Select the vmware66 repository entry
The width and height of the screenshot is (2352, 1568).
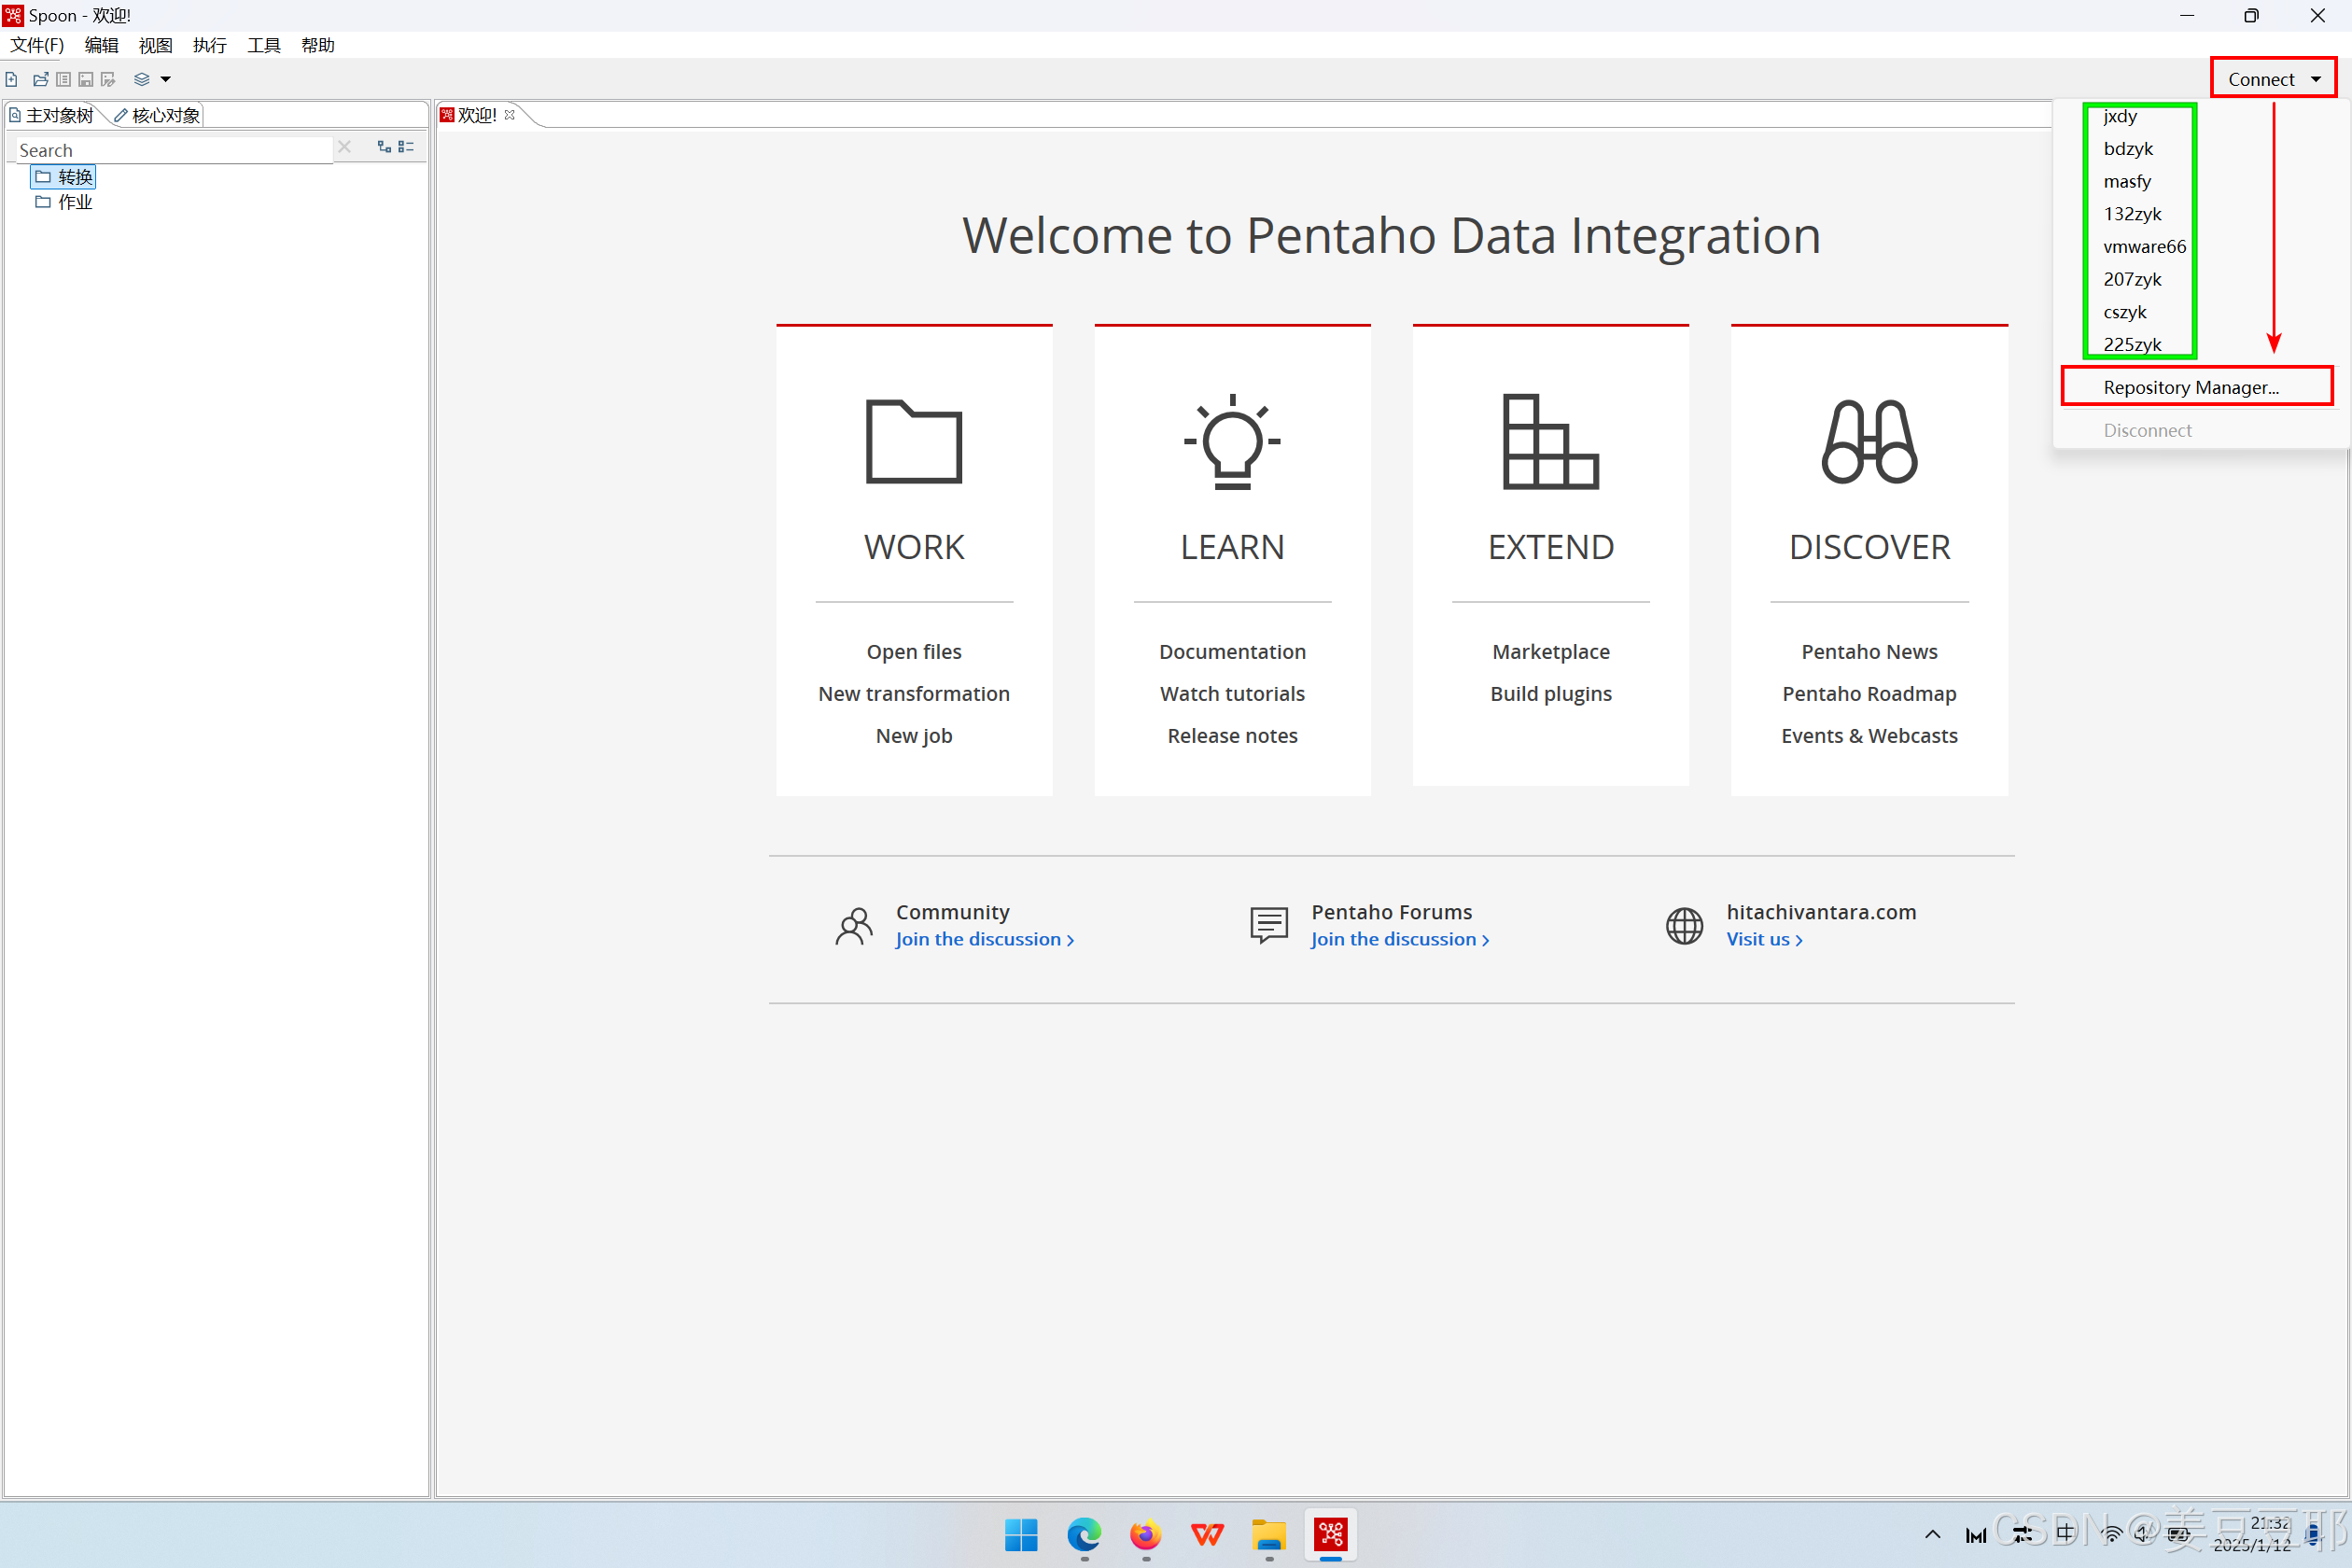point(2144,247)
